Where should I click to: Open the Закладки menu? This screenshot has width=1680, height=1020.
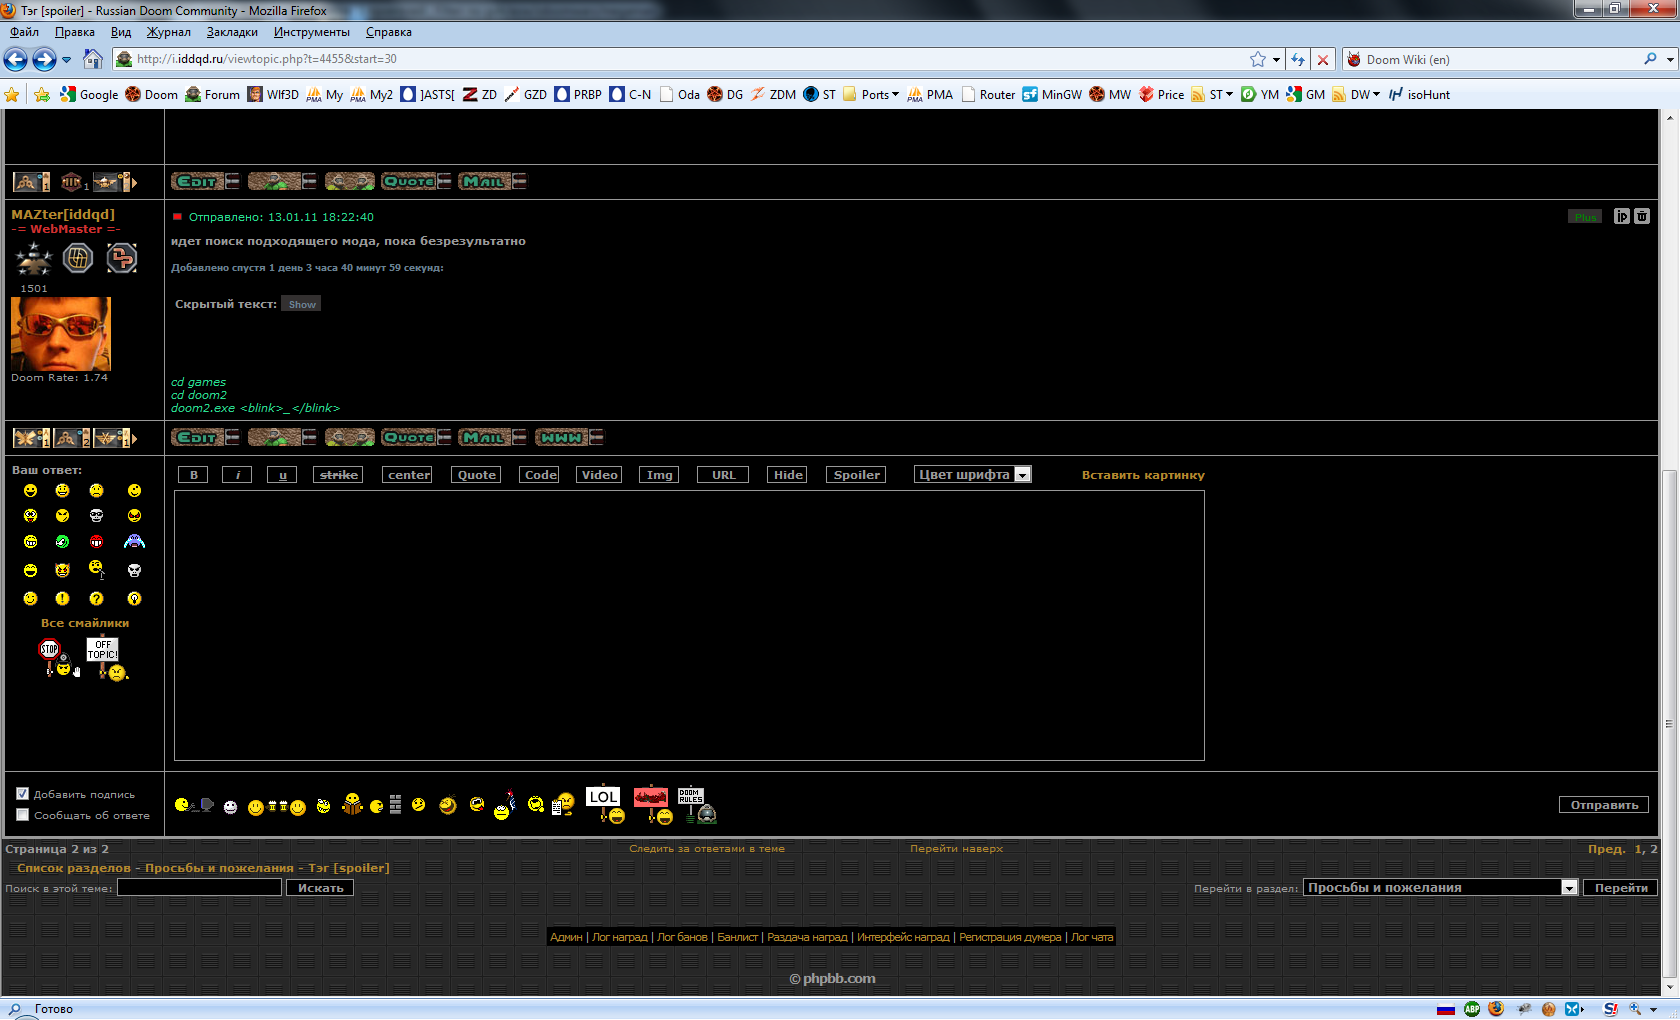pyautogui.click(x=232, y=32)
